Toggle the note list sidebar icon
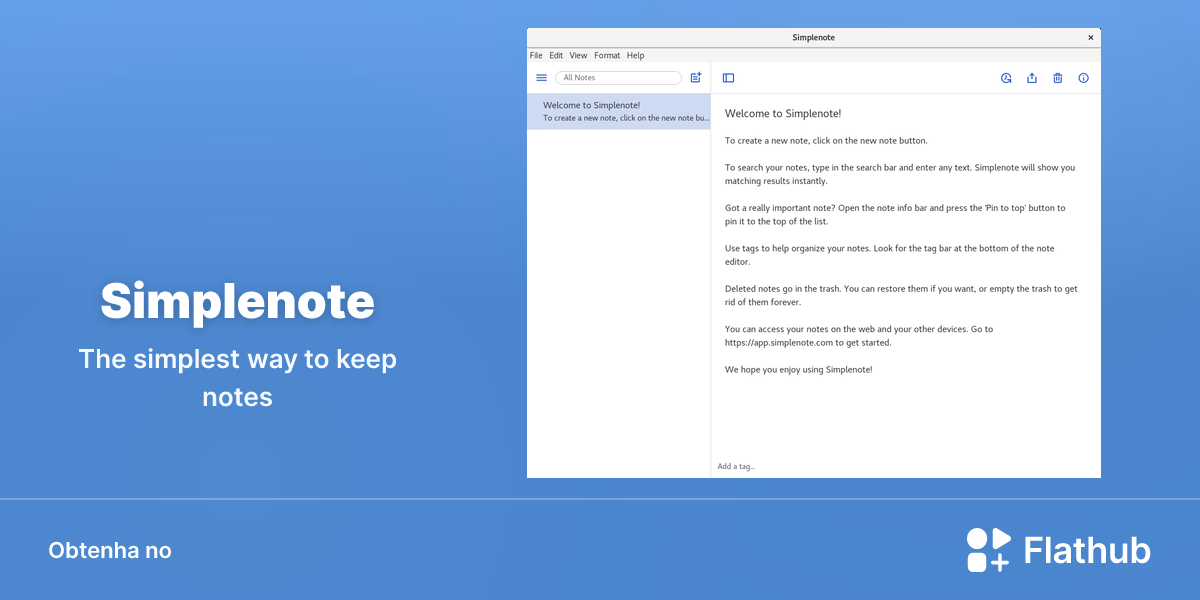Image resolution: width=1200 pixels, height=600 pixels. tap(728, 78)
